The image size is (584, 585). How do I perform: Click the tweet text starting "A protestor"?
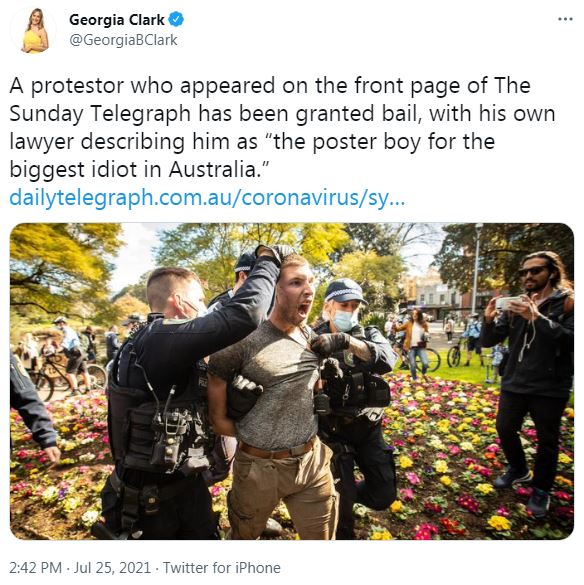coord(282,128)
